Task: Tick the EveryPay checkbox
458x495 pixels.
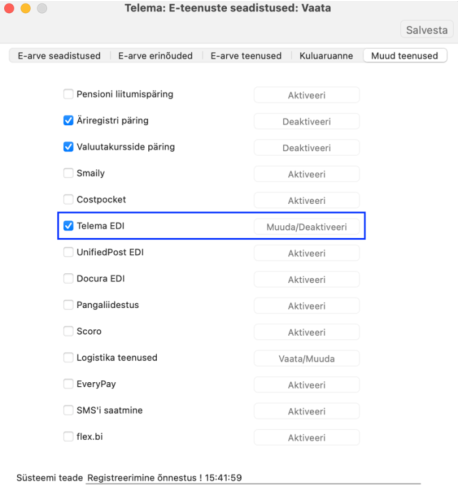Action: tap(68, 384)
